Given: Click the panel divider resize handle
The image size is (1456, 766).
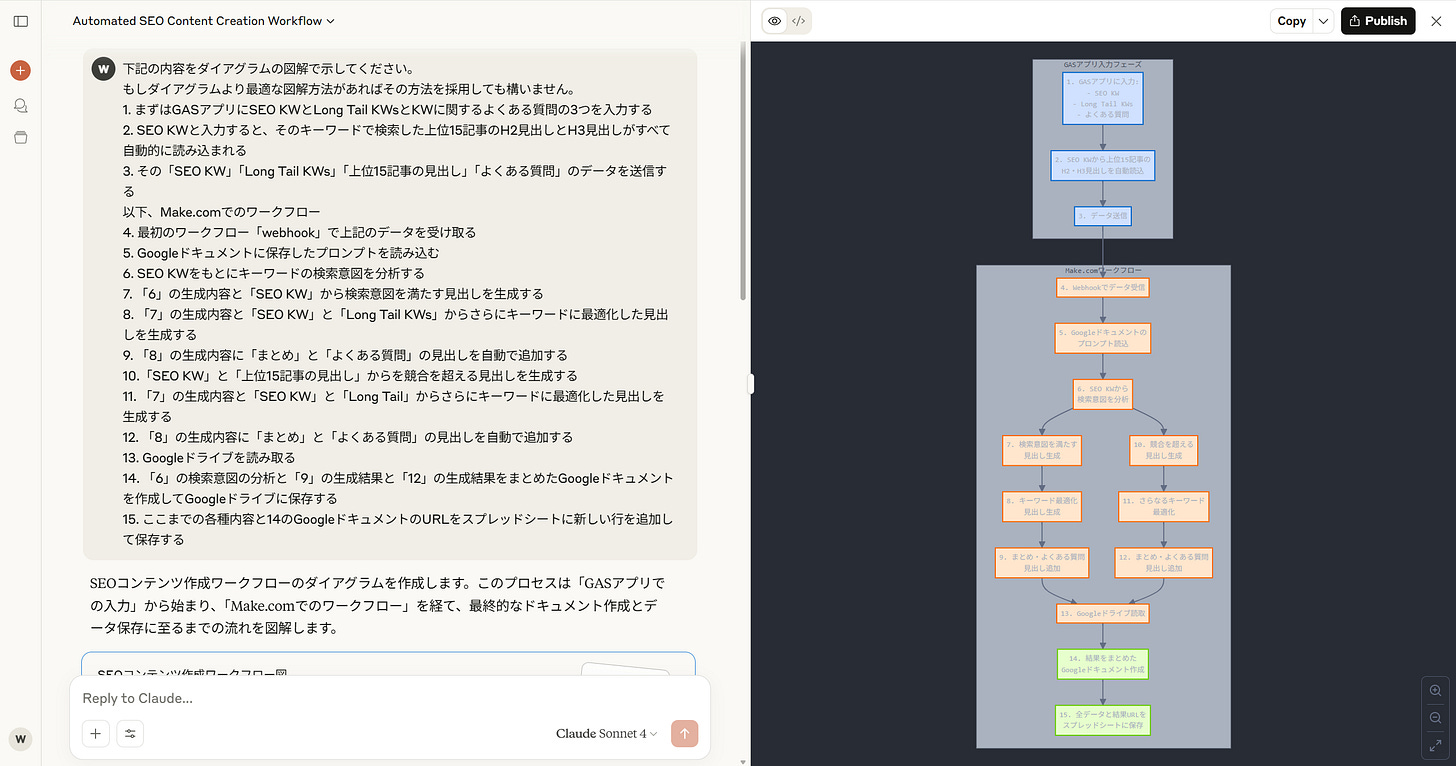Looking at the screenshot, I should (x=751, y=384).
